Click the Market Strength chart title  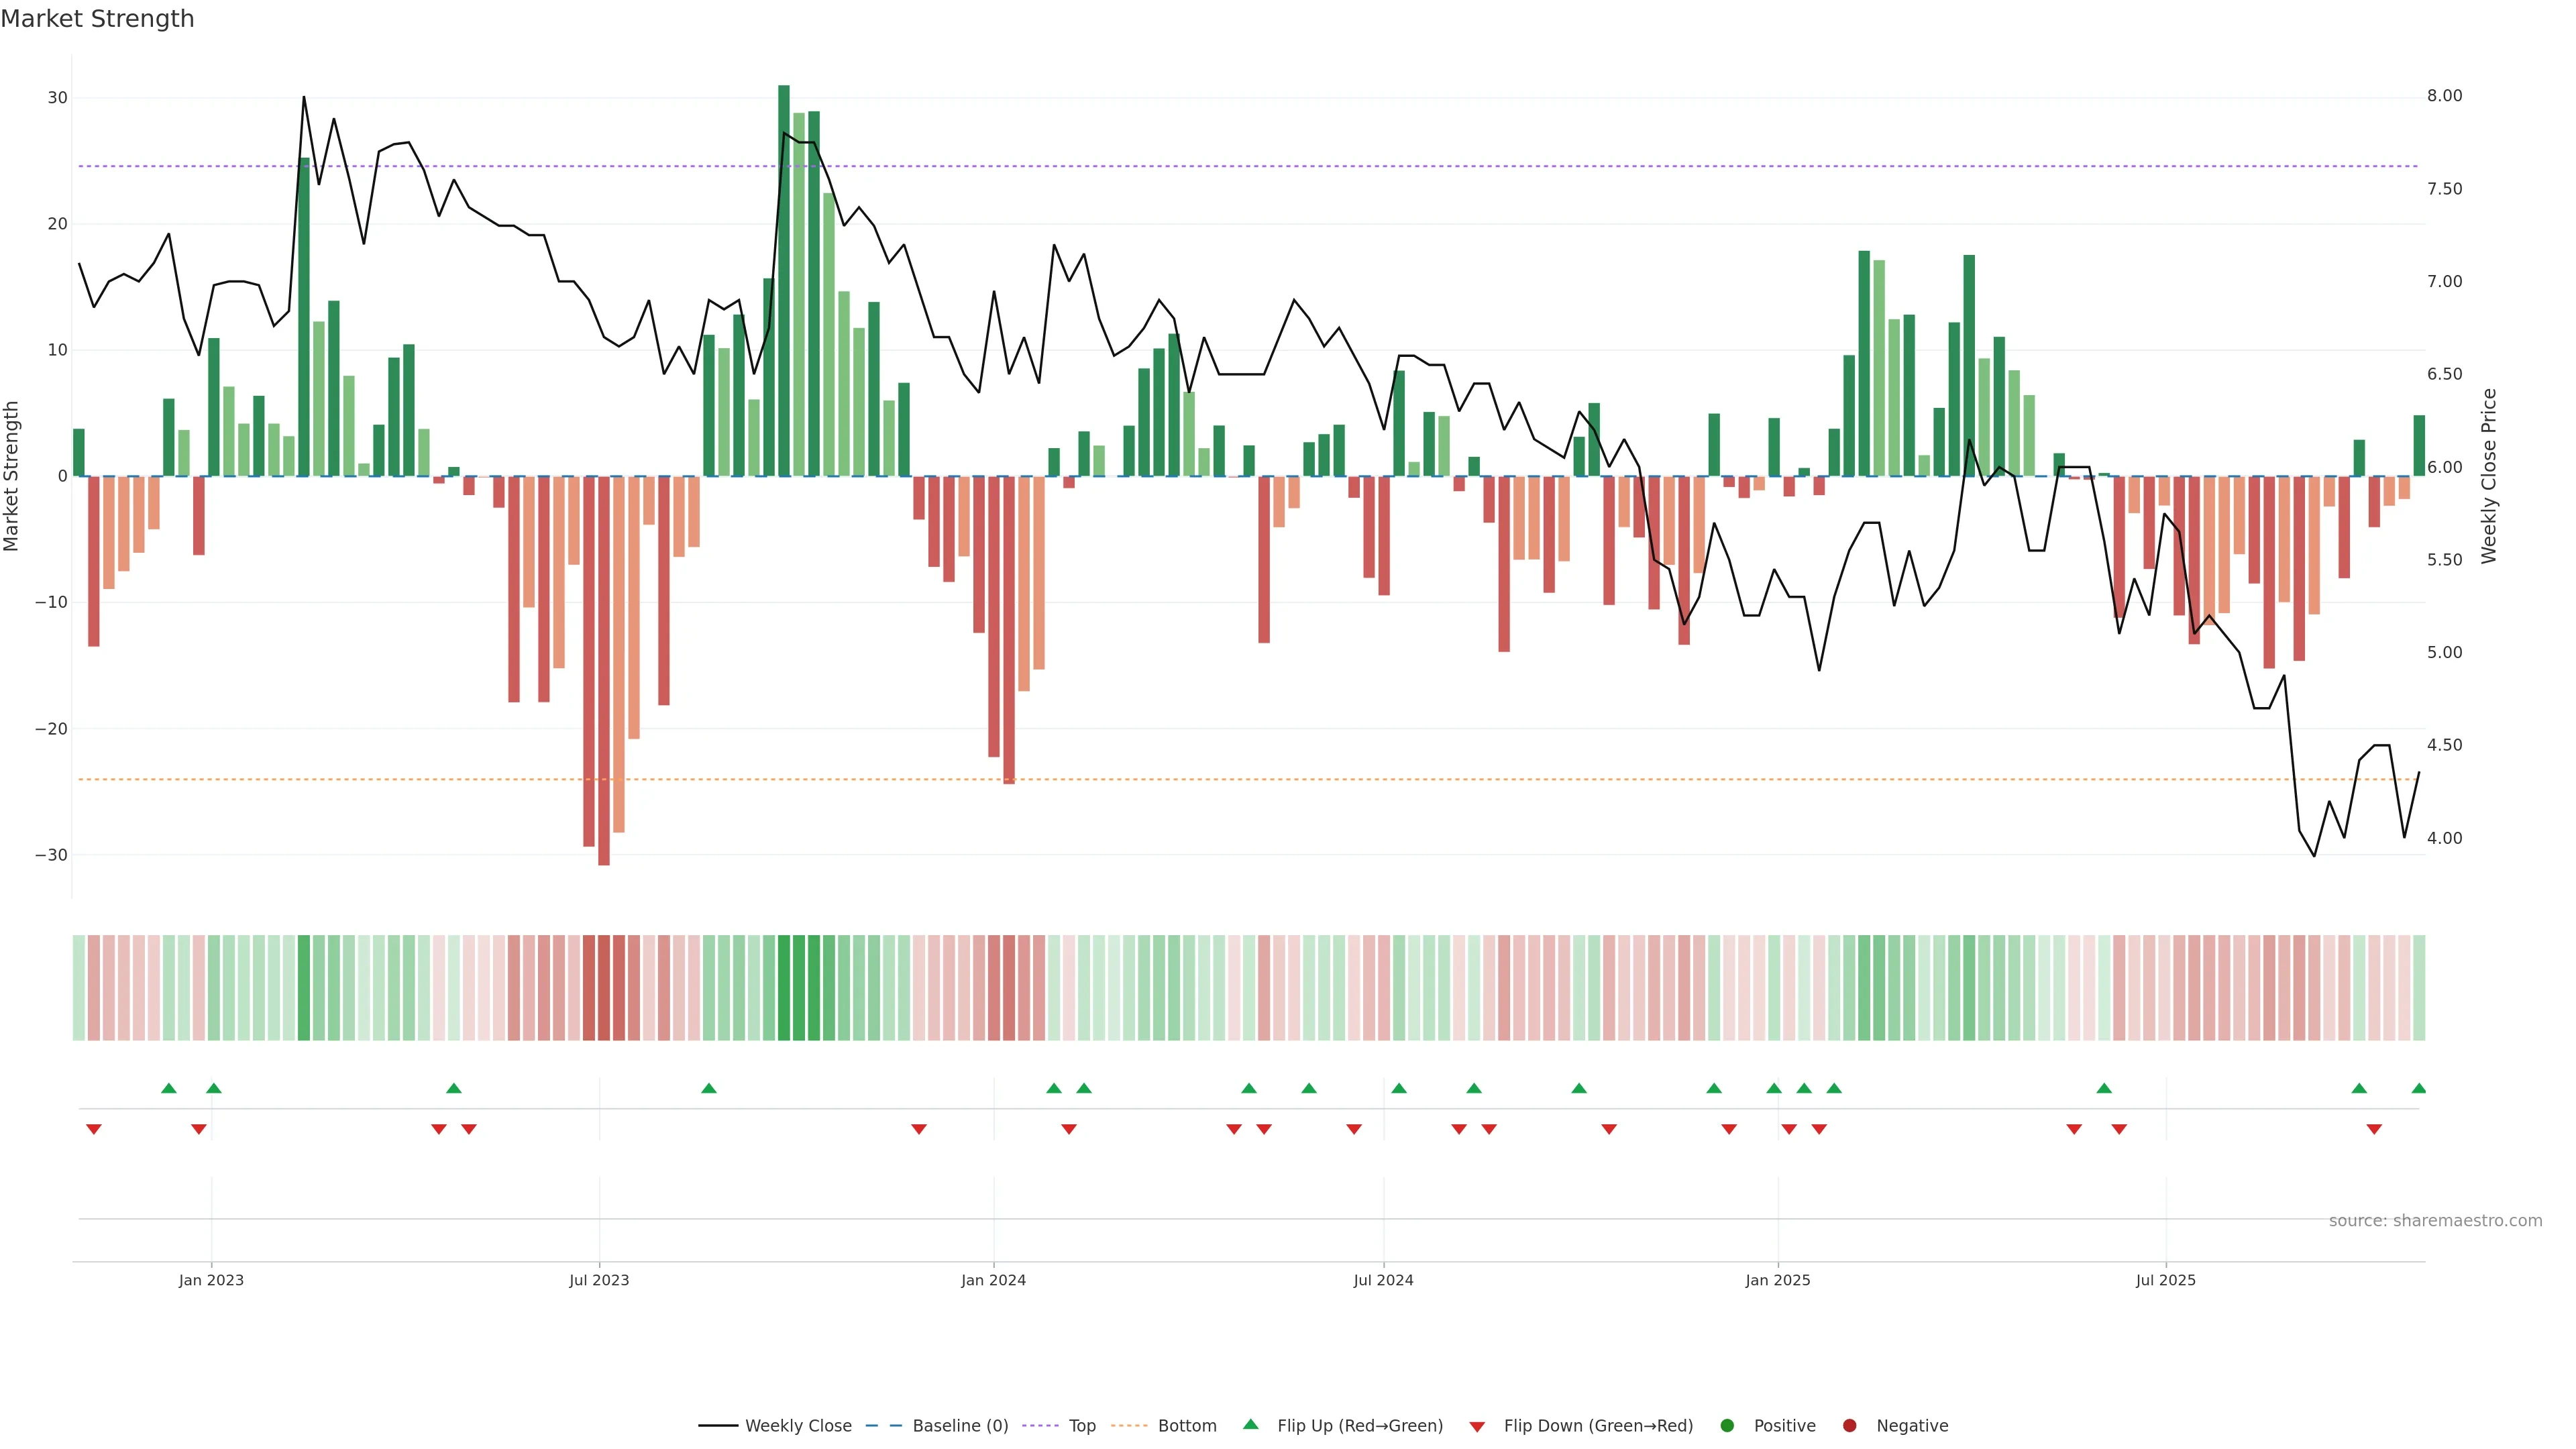click(97, 19)
